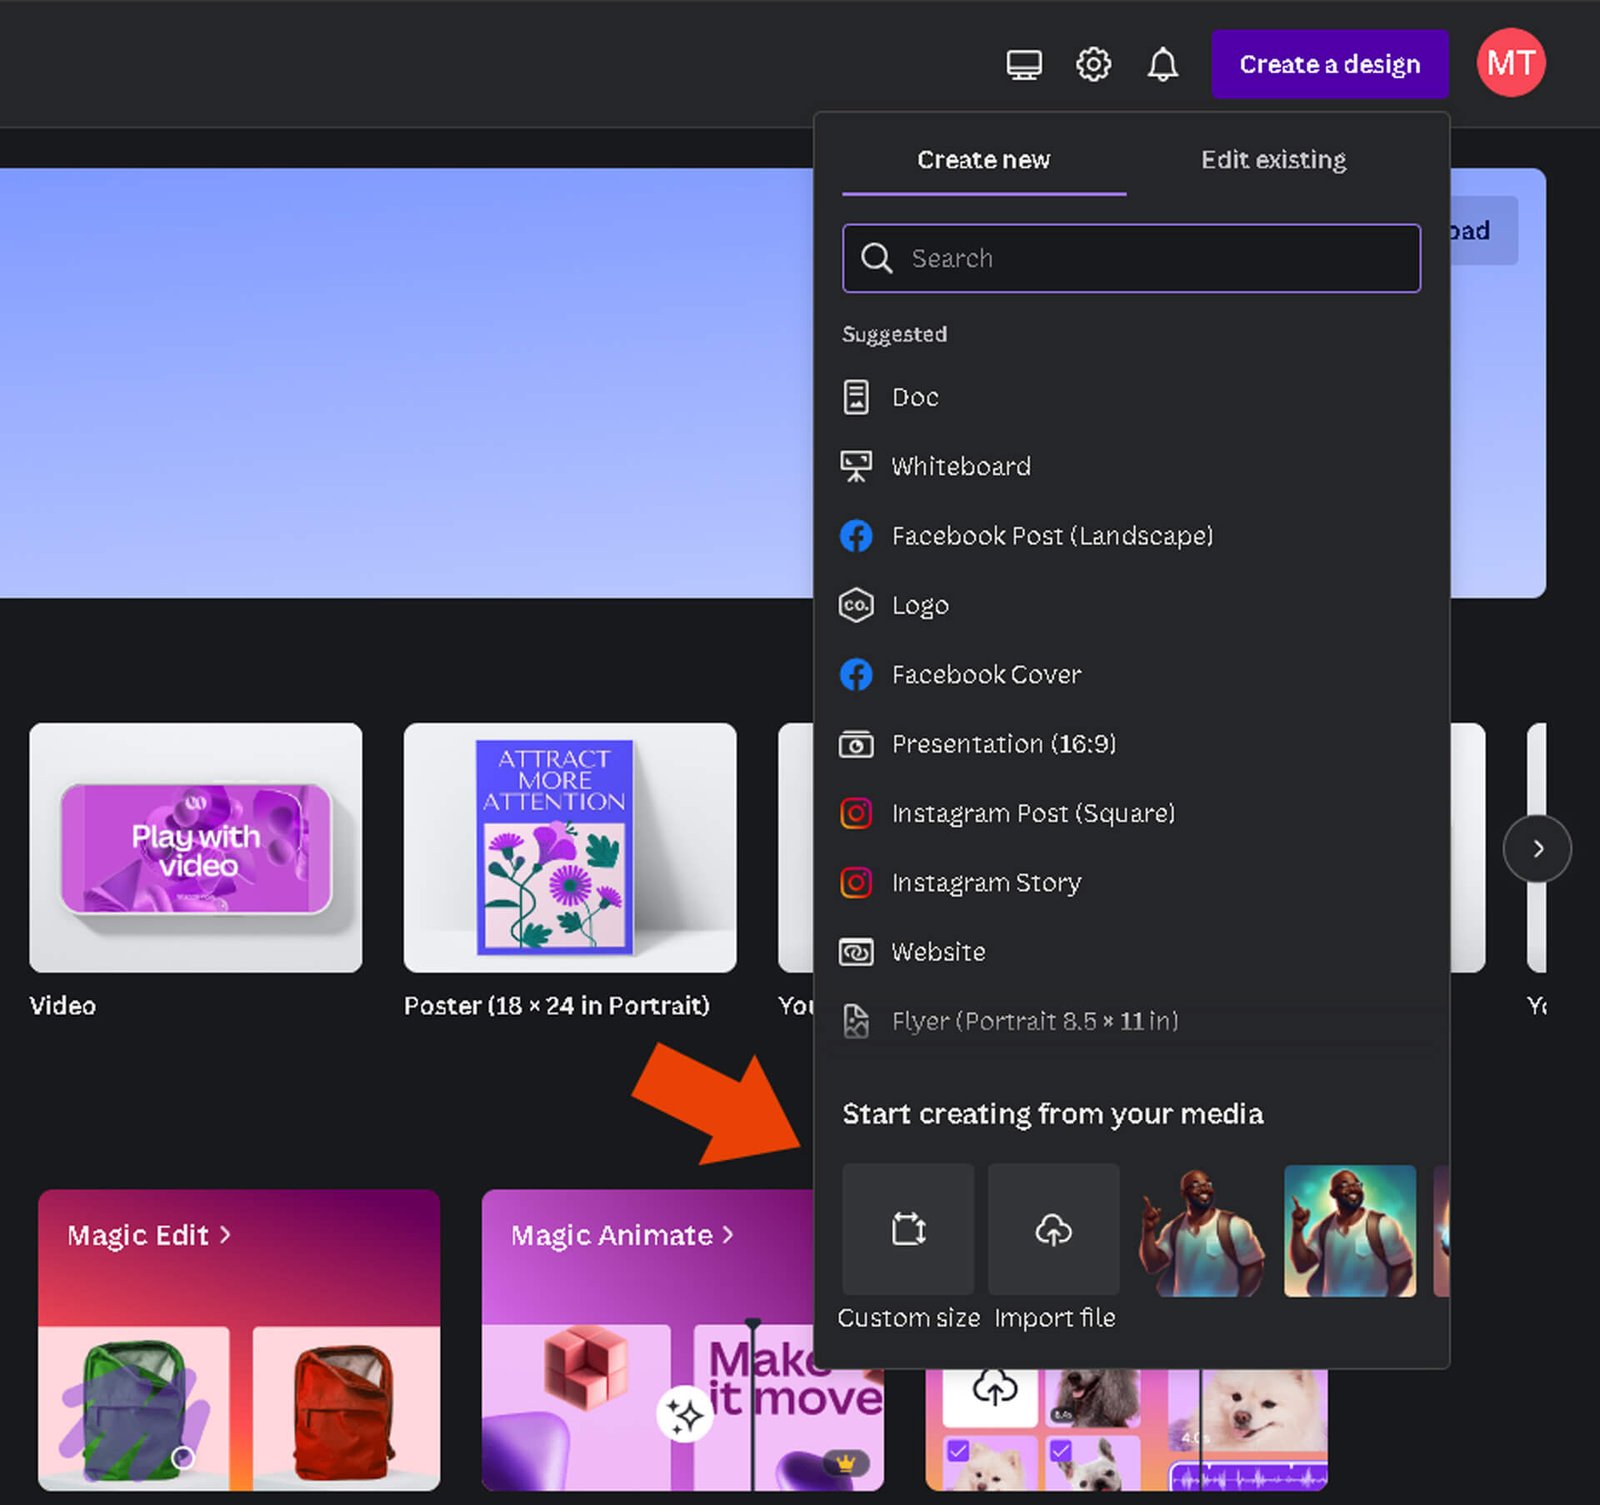Click Facebook icon beside Facebook Cover
This screenshot has width=1600, height=1505.
point(856,675)
